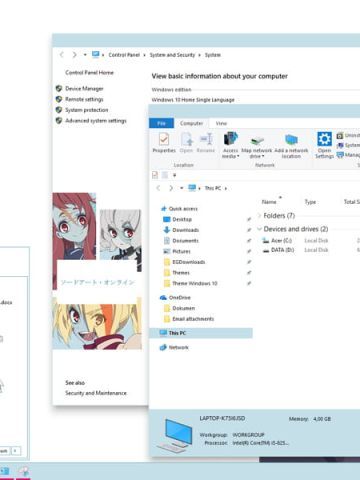
Task: Go forward in Control Panel window
Action: [74, 55]
